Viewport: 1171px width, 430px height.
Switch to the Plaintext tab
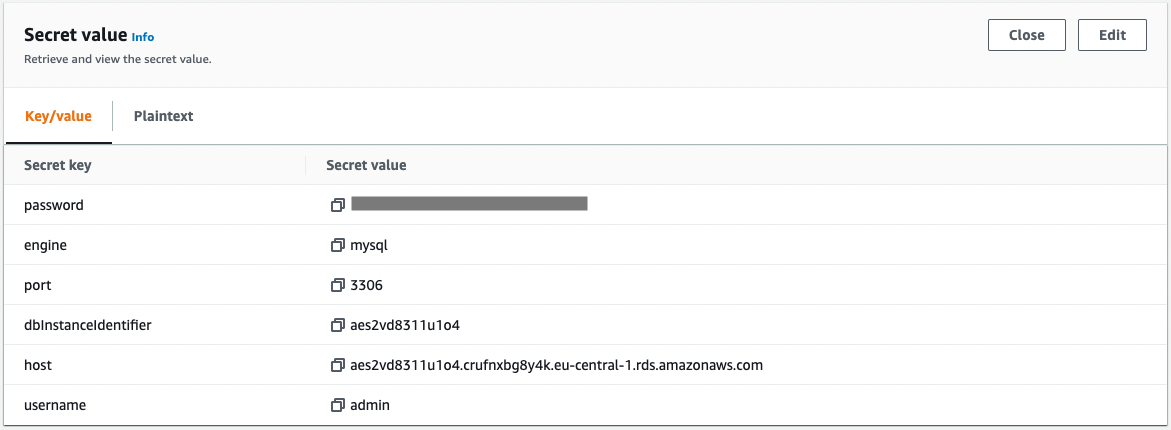tap(164, 116)
